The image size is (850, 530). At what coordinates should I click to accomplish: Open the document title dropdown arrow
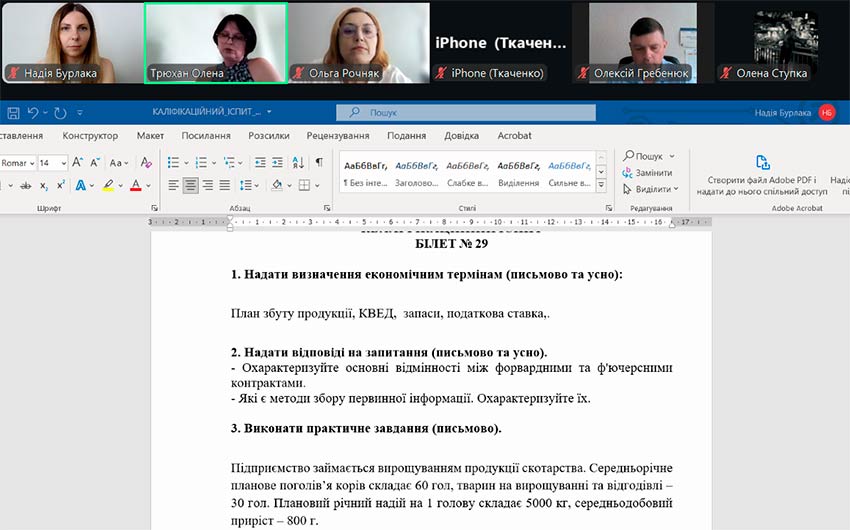pos(269,112)
